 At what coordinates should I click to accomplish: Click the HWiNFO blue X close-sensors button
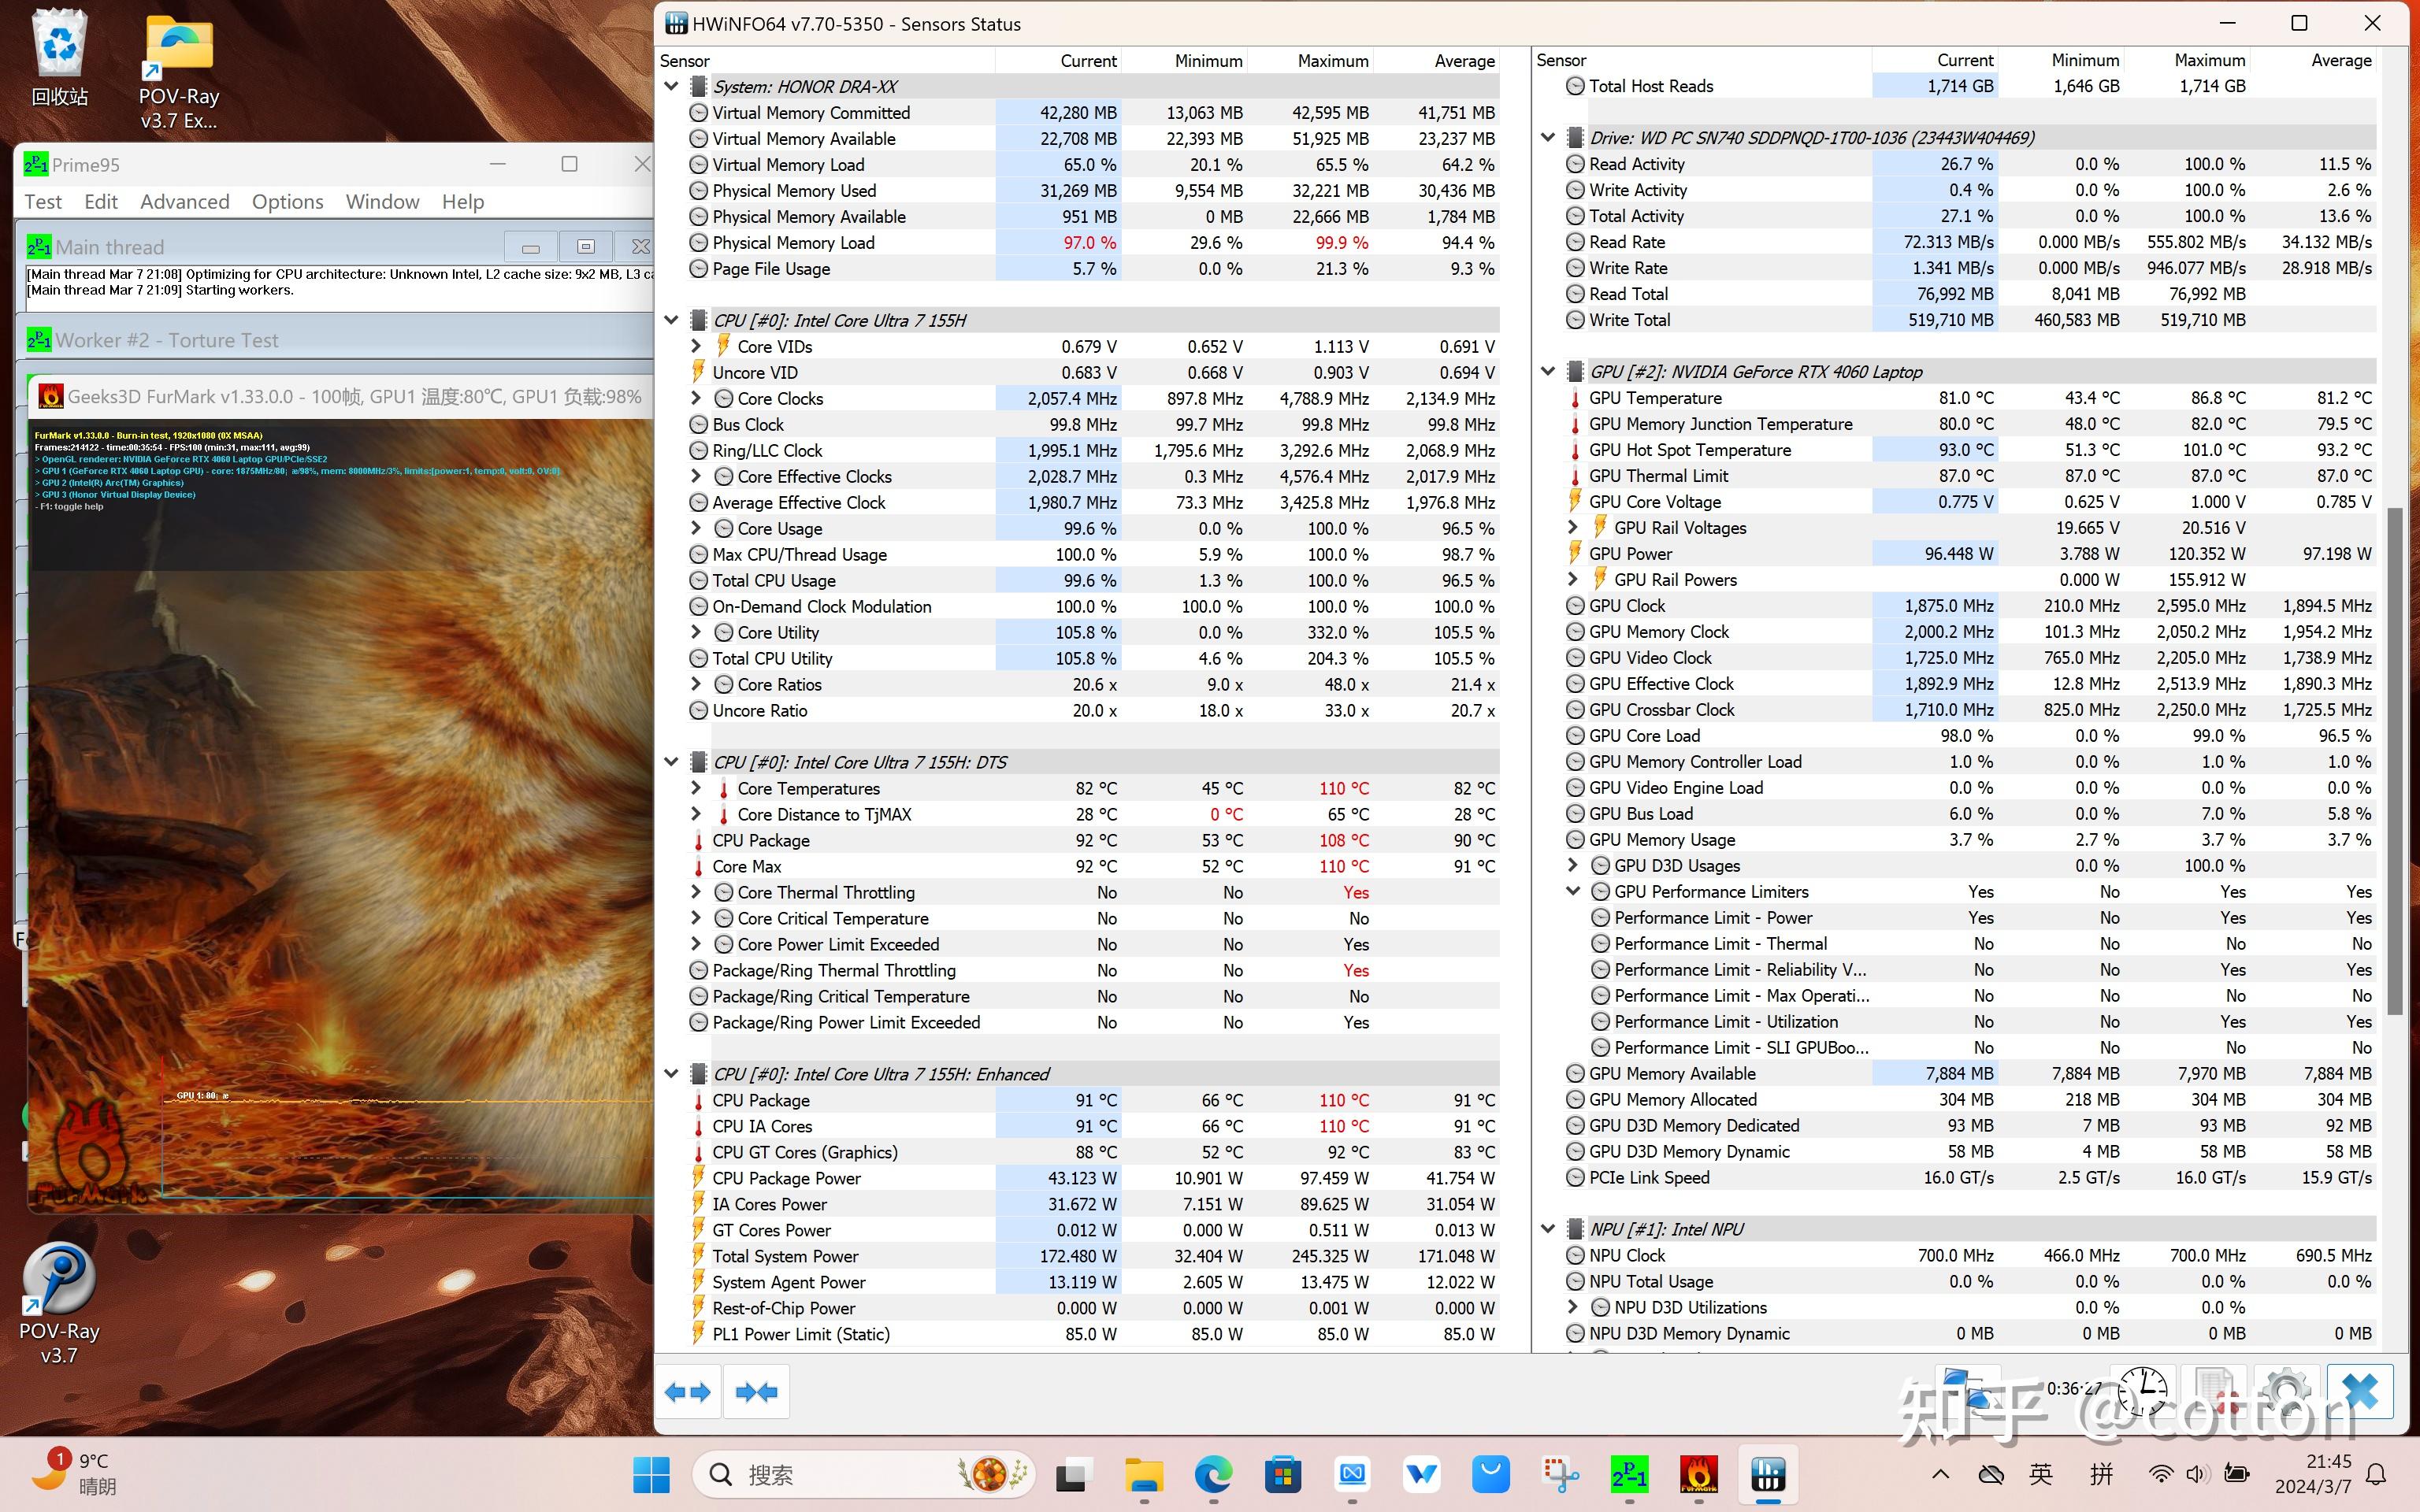click(x=2359, y=1391)
